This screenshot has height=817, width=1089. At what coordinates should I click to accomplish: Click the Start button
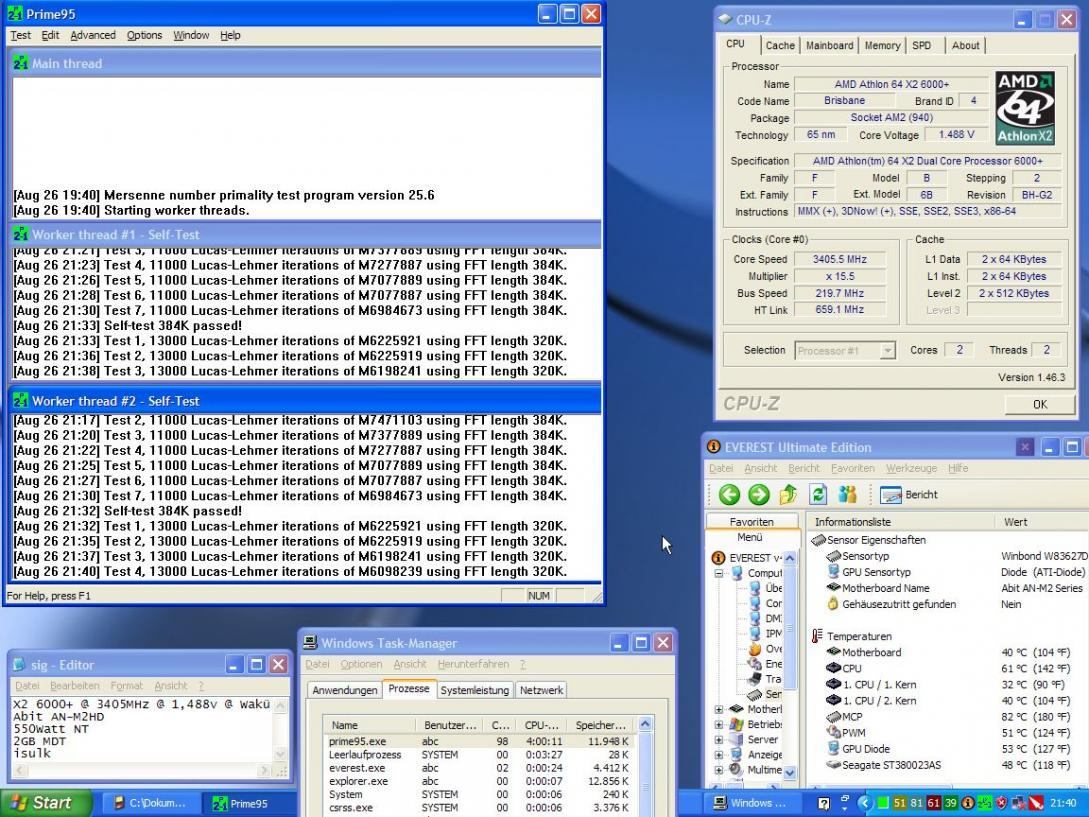pos(46,803)
